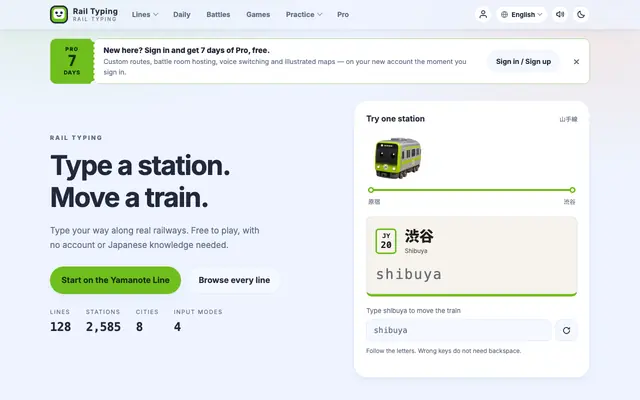
Task: Expand the Lines dropdown menu
Action: tap(145, 14)
